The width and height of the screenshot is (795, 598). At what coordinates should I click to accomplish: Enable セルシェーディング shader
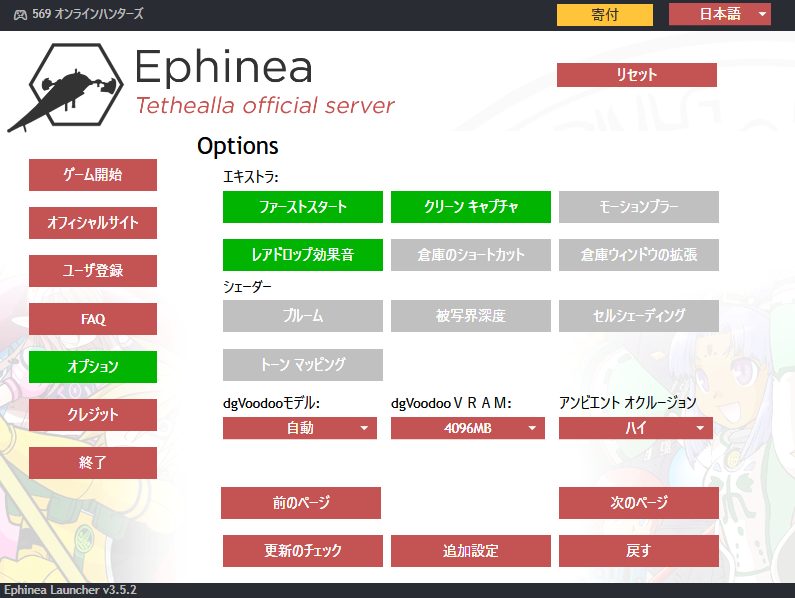[x=639, y=316]
